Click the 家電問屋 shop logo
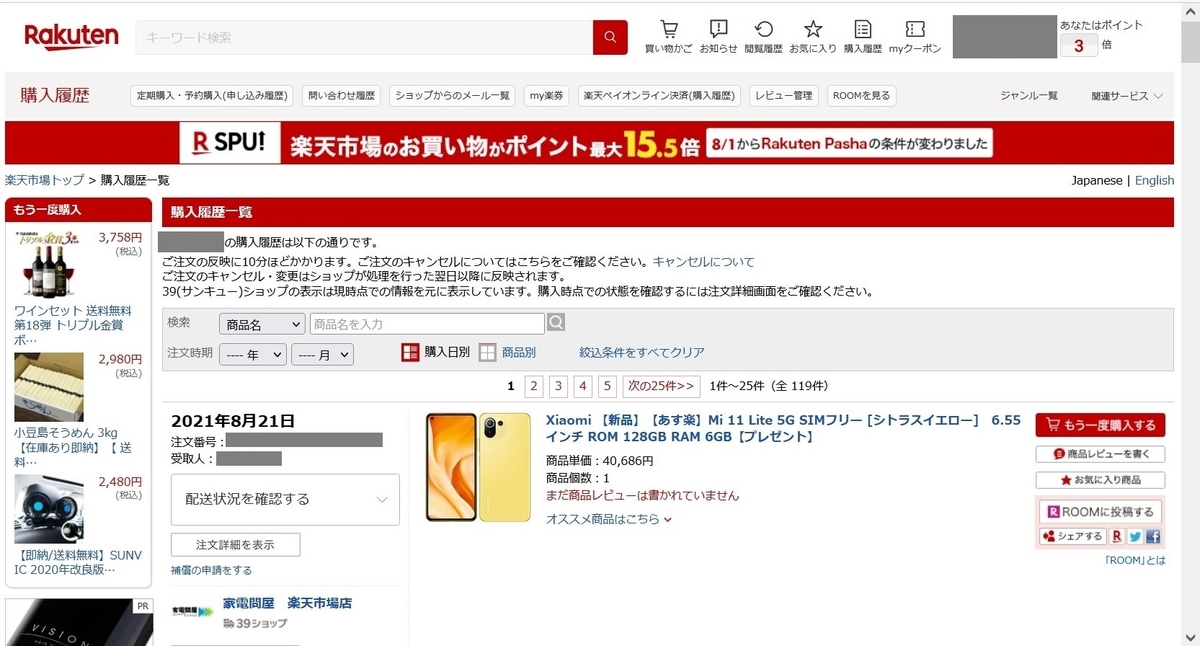This screenshot has width=1200, height=646. pyautogui.click(x=192, y=610)
